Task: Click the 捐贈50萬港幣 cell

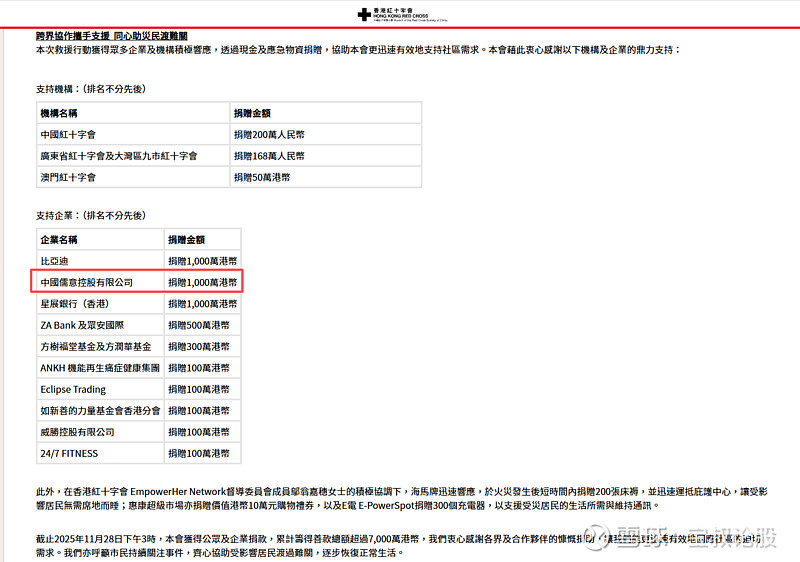Action: (326, 177)
